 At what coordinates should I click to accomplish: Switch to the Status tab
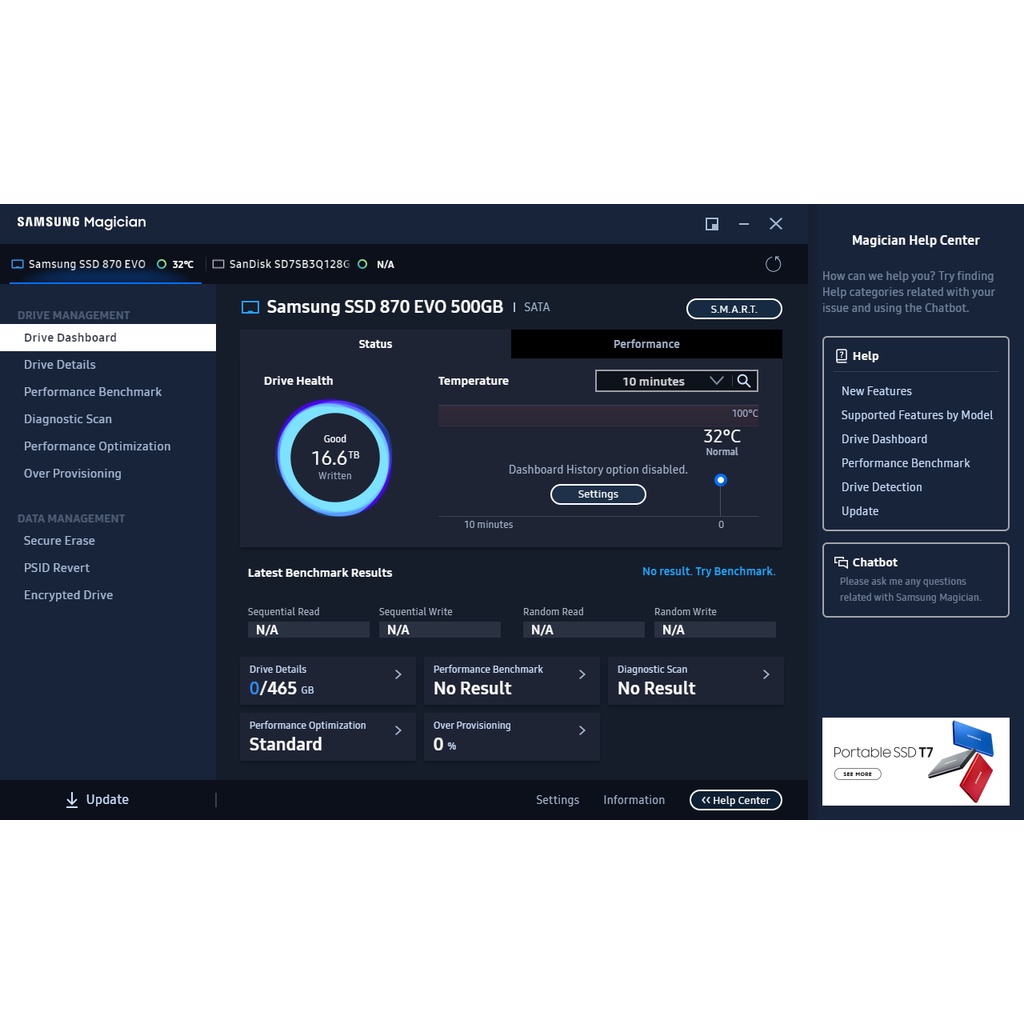376,344
